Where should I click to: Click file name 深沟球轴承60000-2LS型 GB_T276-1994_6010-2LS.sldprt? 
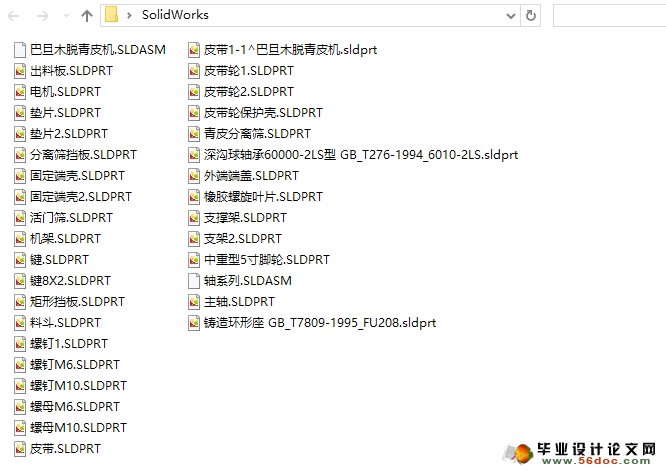click(x=361, y=155)
